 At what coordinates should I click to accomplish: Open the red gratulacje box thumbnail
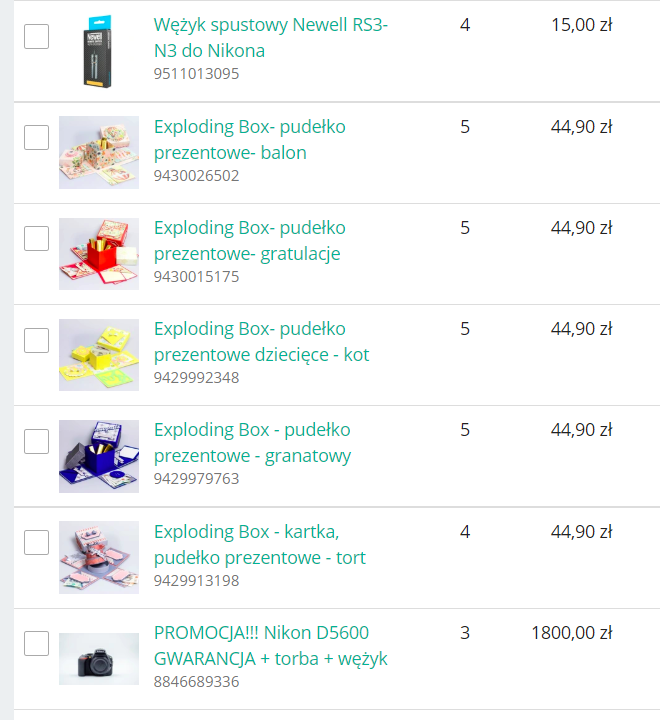[x=98, y=253]
